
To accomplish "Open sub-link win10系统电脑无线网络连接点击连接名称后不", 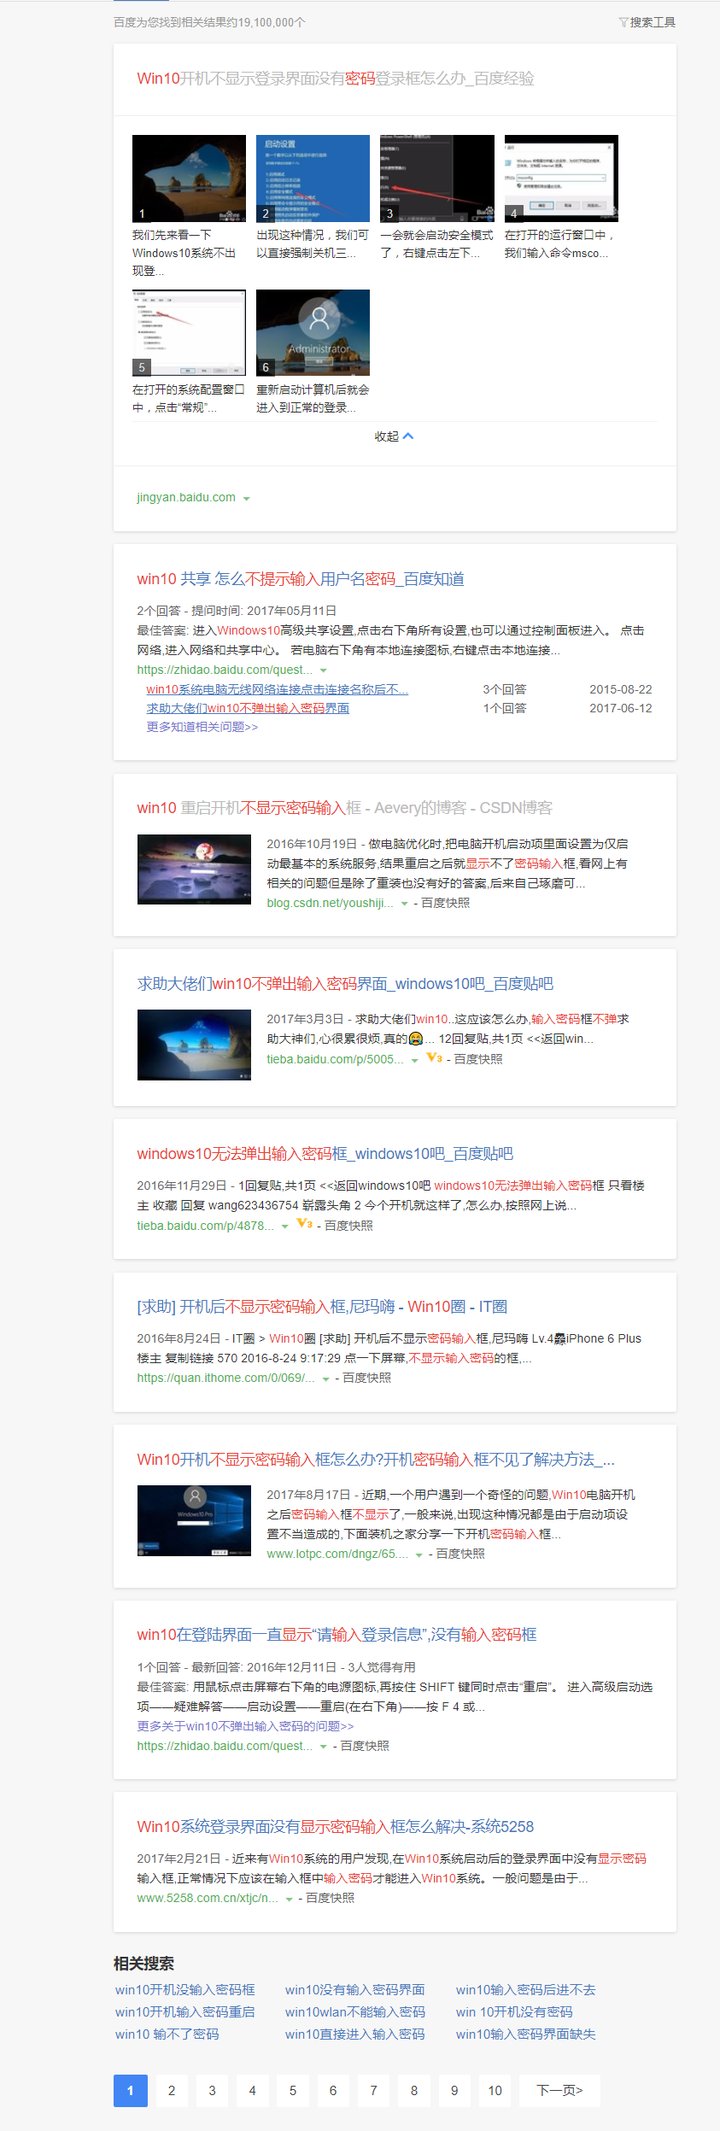I will (277, 689).
